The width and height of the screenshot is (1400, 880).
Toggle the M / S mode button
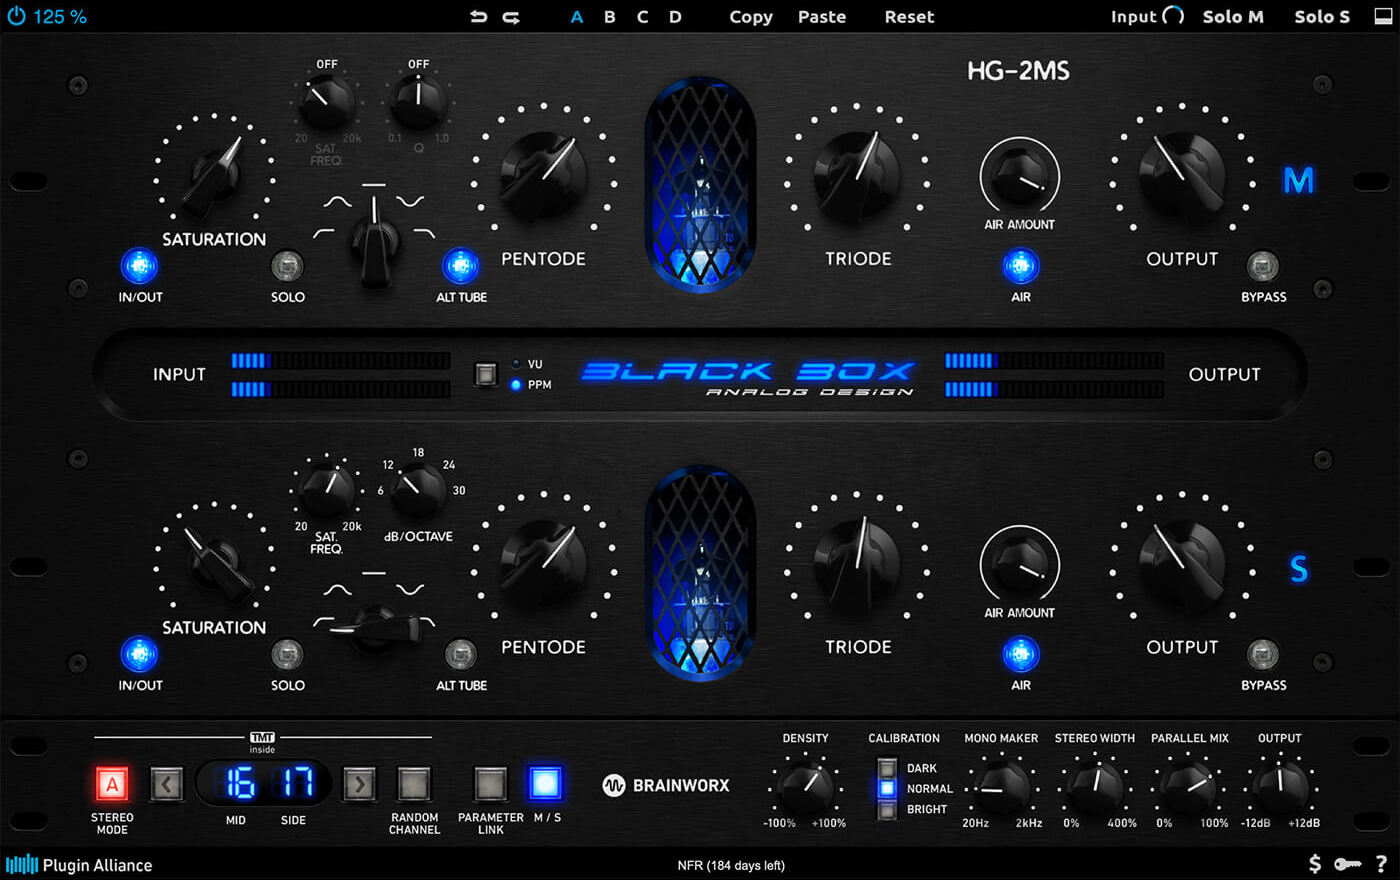(545, 784)
